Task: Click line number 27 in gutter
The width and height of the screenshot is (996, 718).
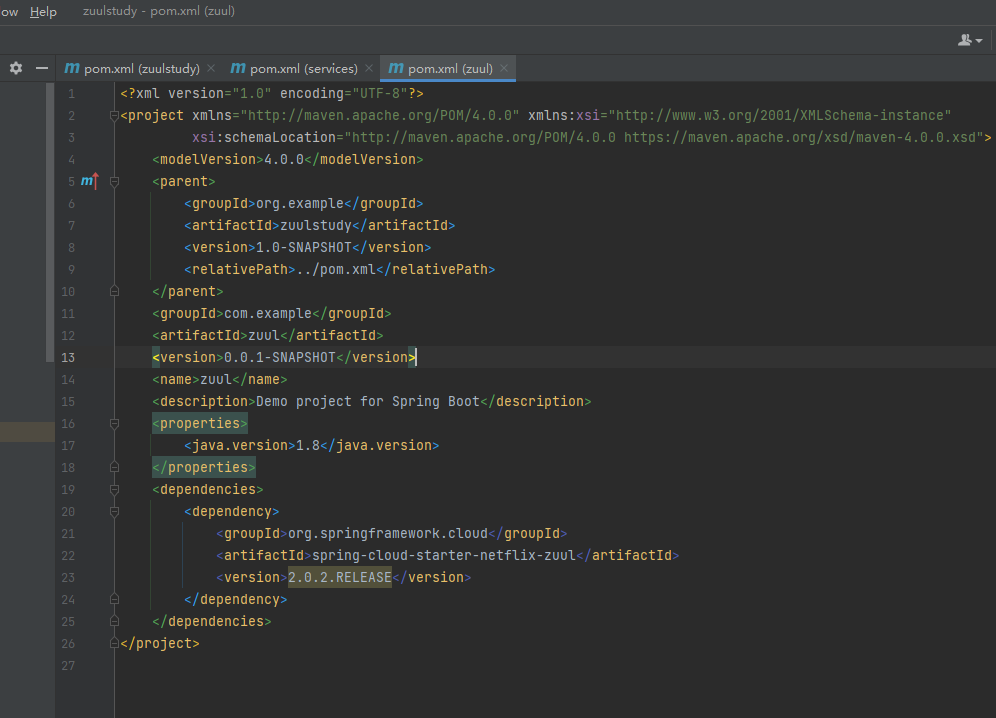Action: pyautogui.click(x=68, y=666)
